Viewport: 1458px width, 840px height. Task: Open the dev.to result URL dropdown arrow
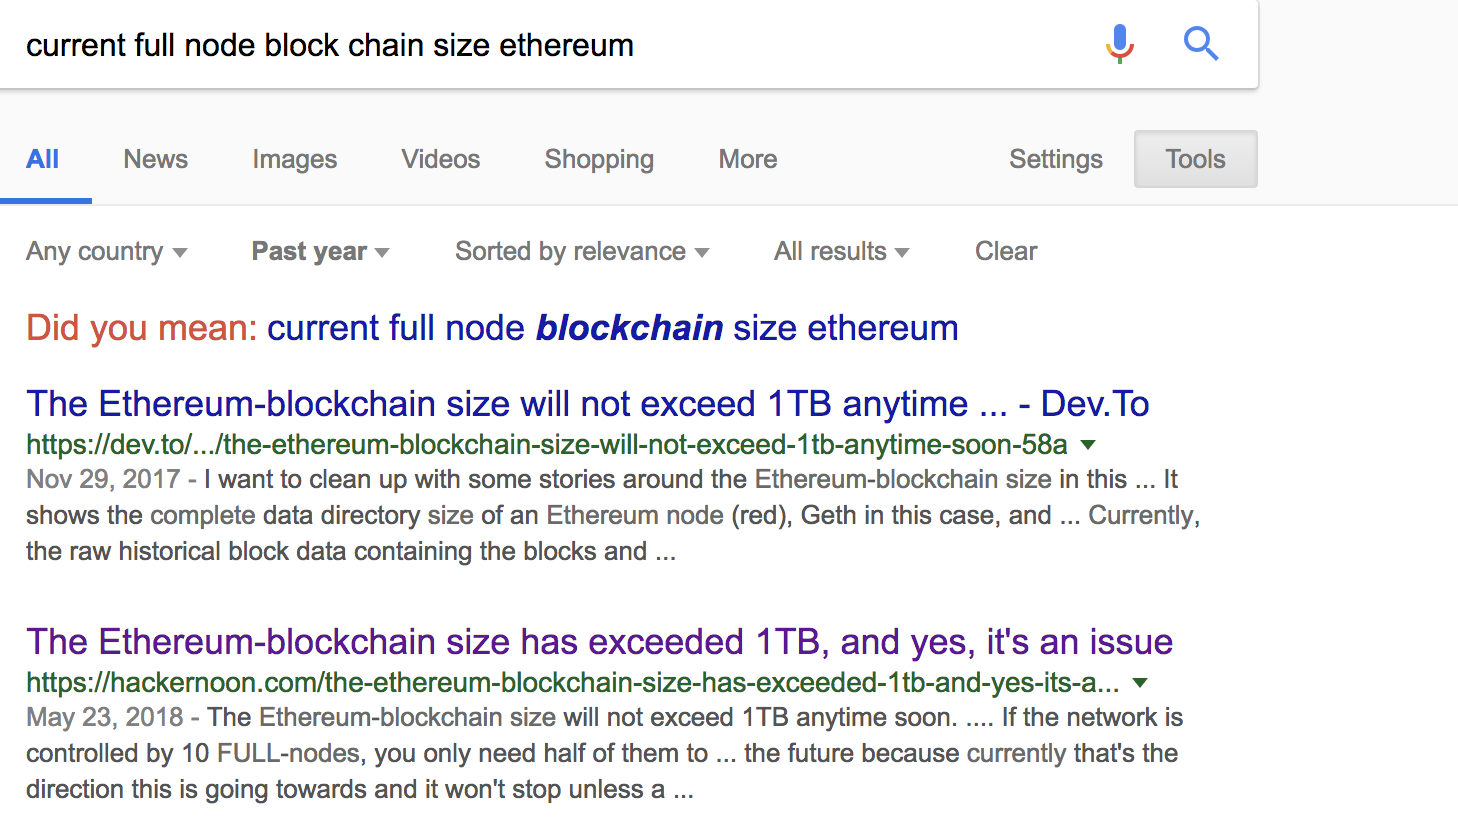(x=1088, y=444)
